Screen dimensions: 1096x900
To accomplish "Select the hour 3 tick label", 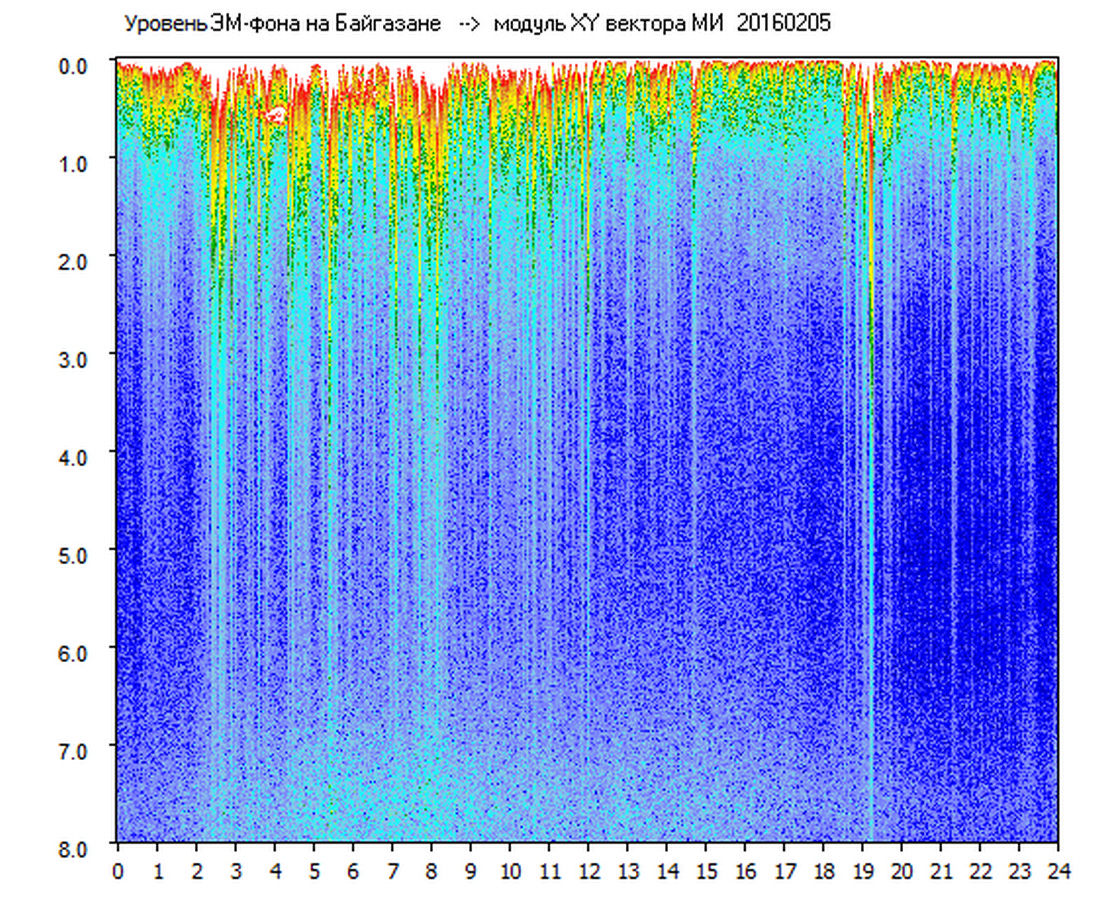I will [x=236, y=870].
